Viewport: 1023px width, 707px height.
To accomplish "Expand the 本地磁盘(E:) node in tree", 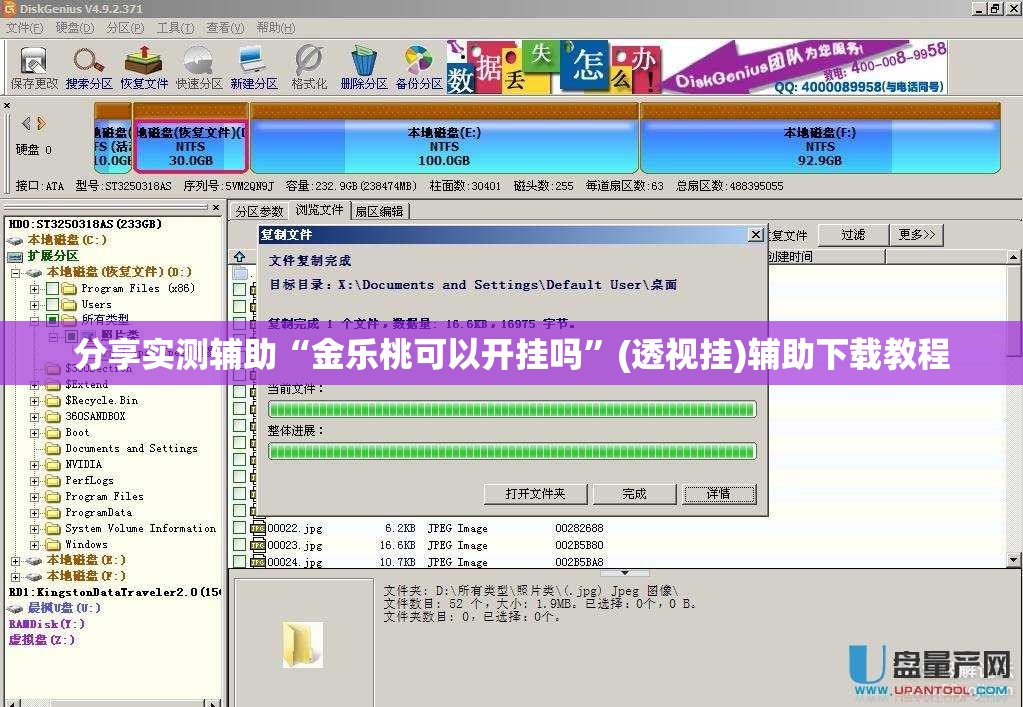I will [16, 561].
